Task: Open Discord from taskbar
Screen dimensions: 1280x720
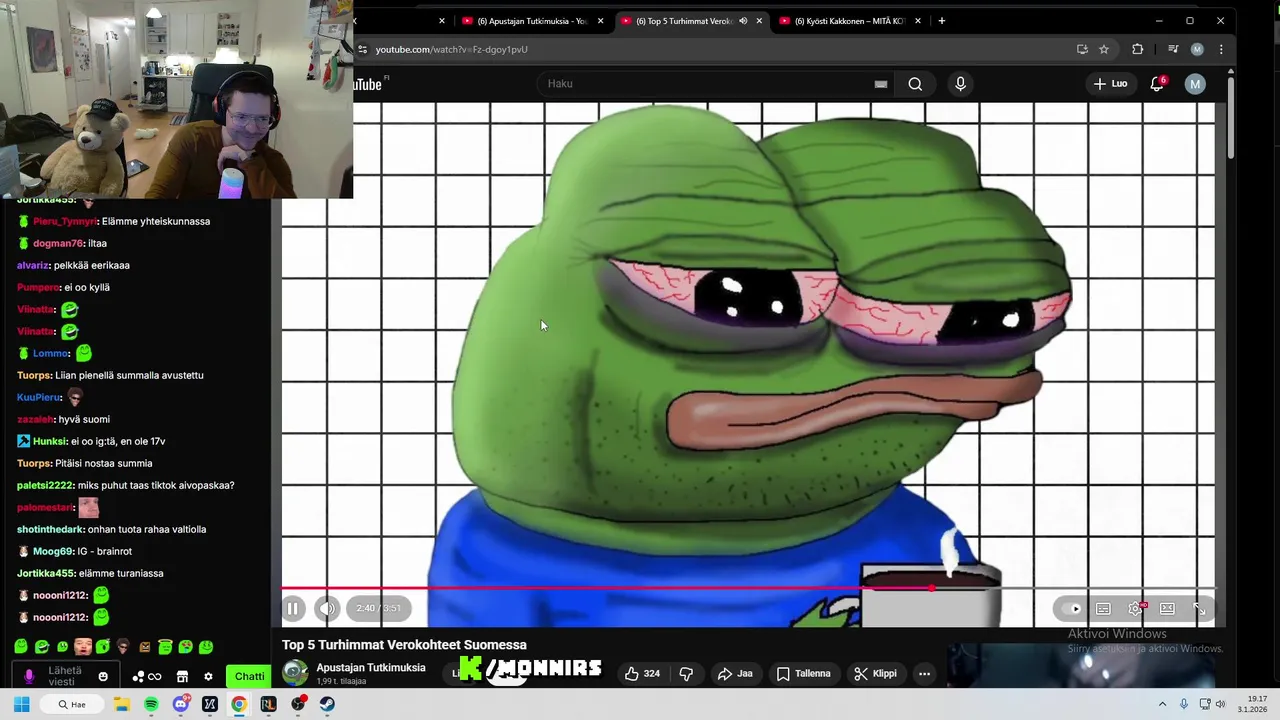Action: (180, 704)
